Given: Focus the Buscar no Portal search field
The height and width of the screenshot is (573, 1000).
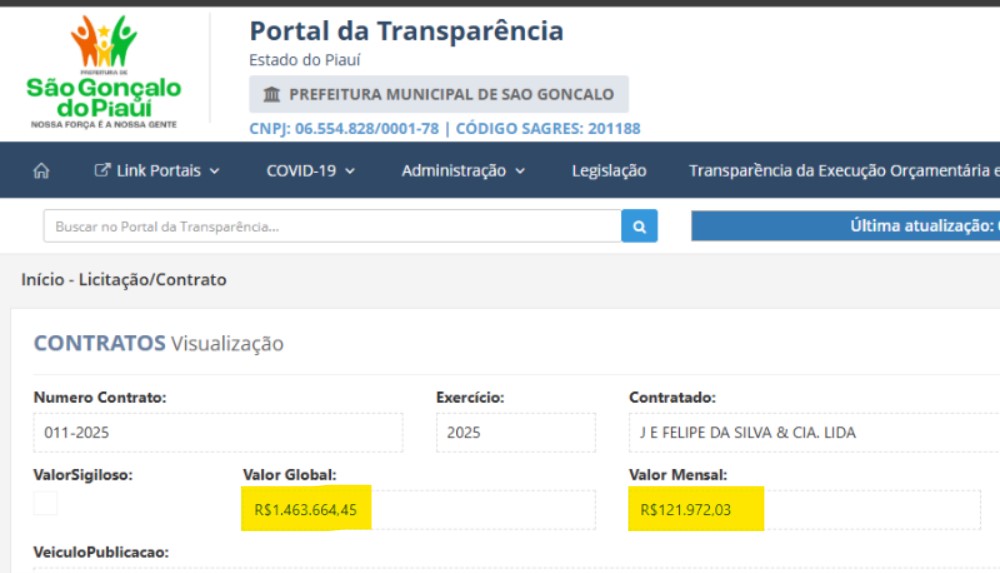Looking at the screenshot, I should (x=332, y=226).
